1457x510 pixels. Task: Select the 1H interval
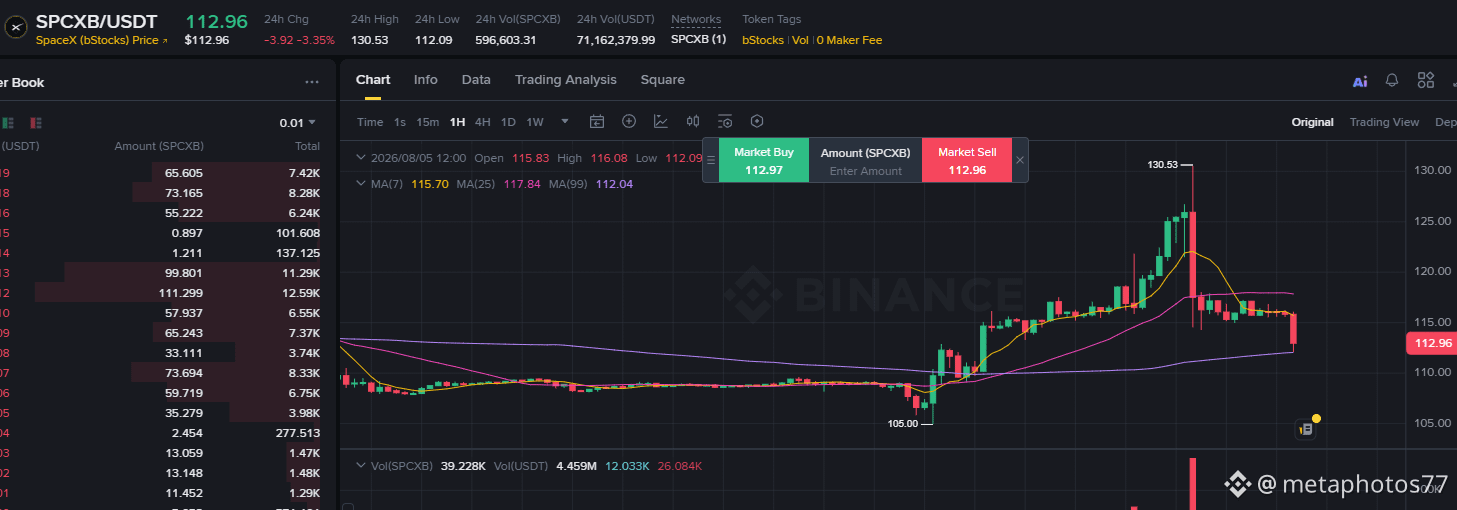pos(457,122)
